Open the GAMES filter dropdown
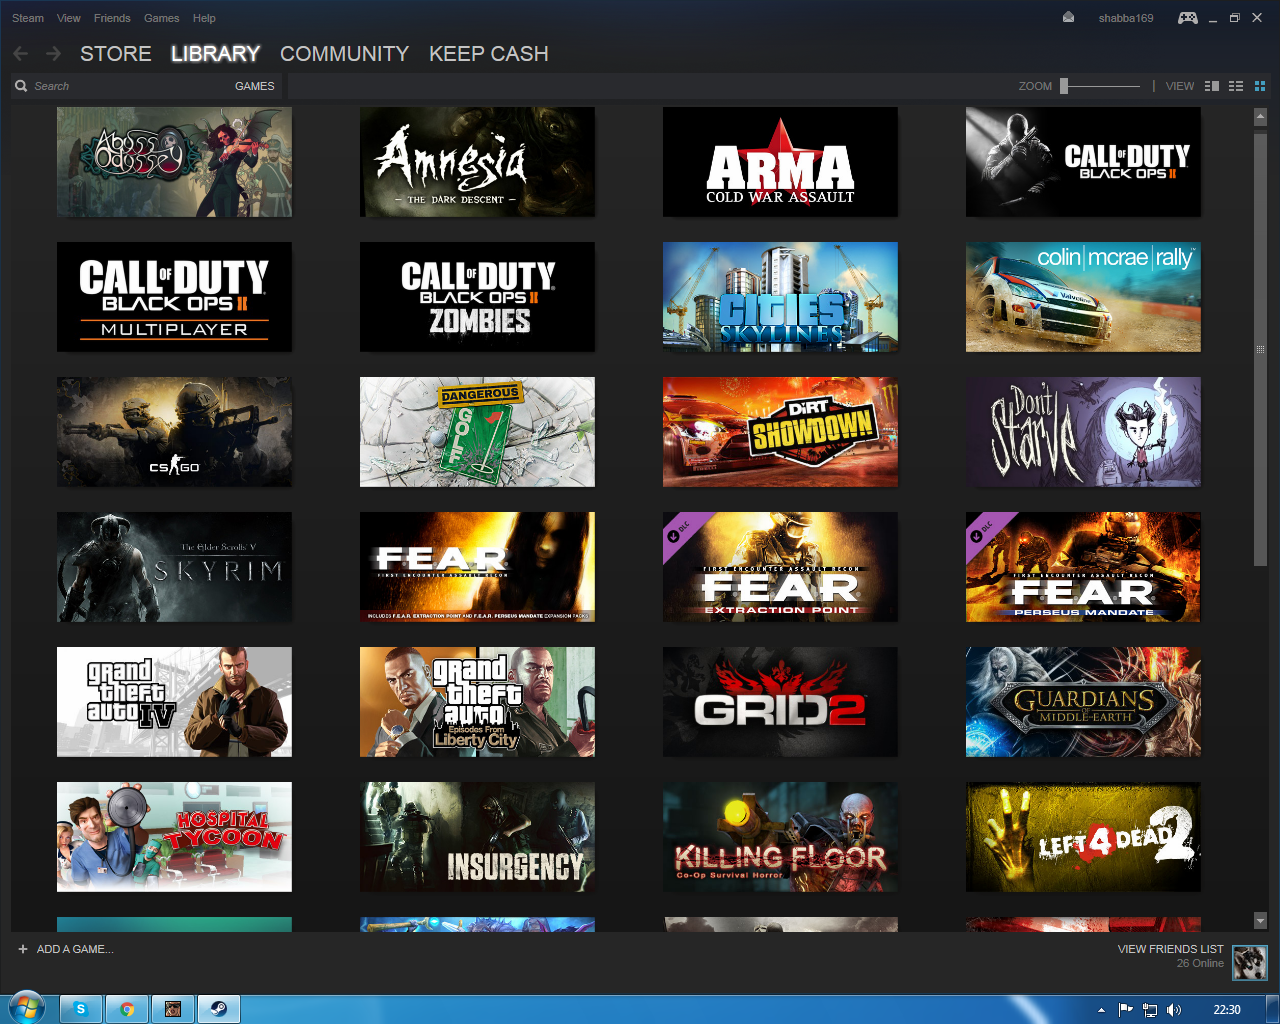This screenshot has height=1024, width=1280. [254, 86]
